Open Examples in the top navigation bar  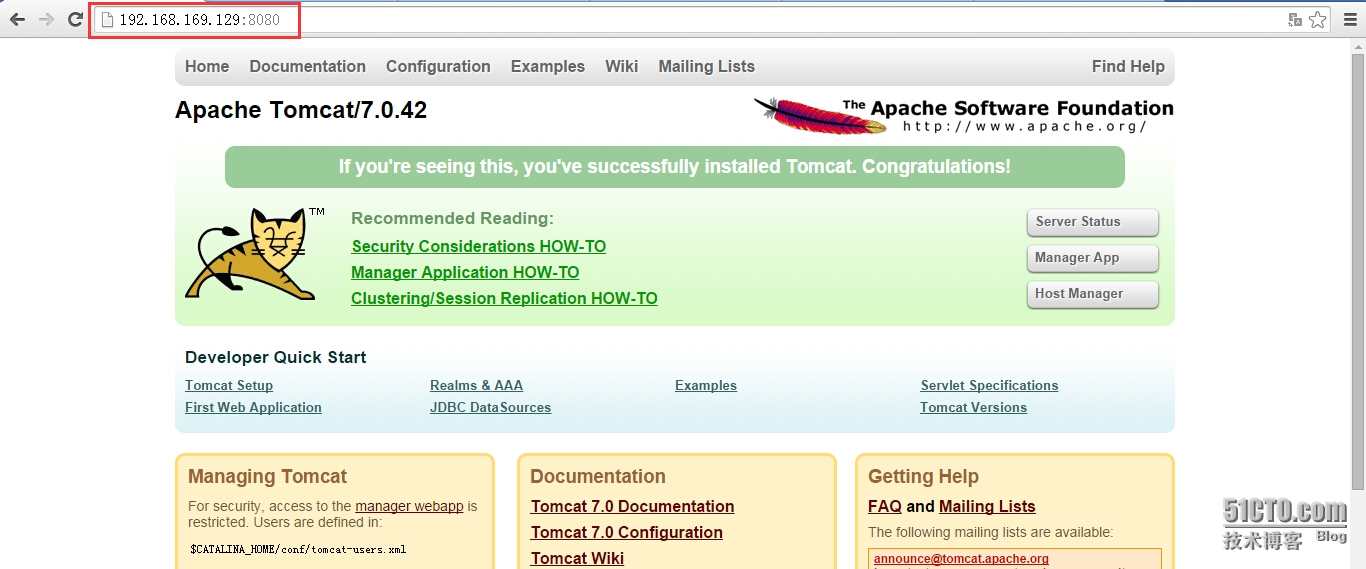pyautogui.click(x=547, y=66)
